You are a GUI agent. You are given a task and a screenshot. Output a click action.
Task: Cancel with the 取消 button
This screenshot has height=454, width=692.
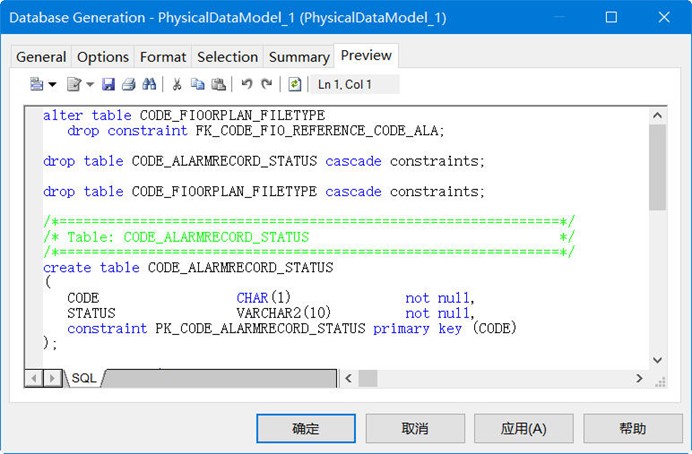415,428
